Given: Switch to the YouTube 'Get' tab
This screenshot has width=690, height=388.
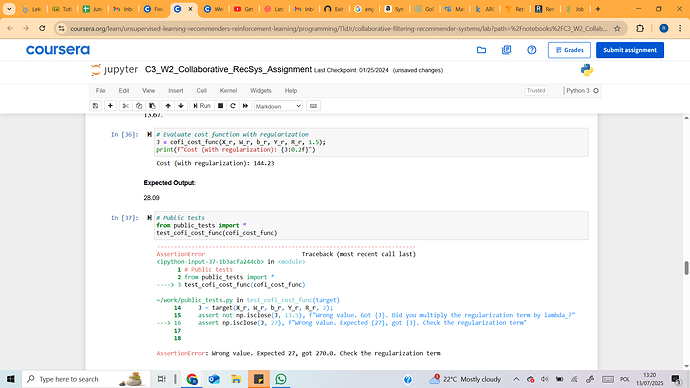Looking at the screenshot, I should 244,9.
